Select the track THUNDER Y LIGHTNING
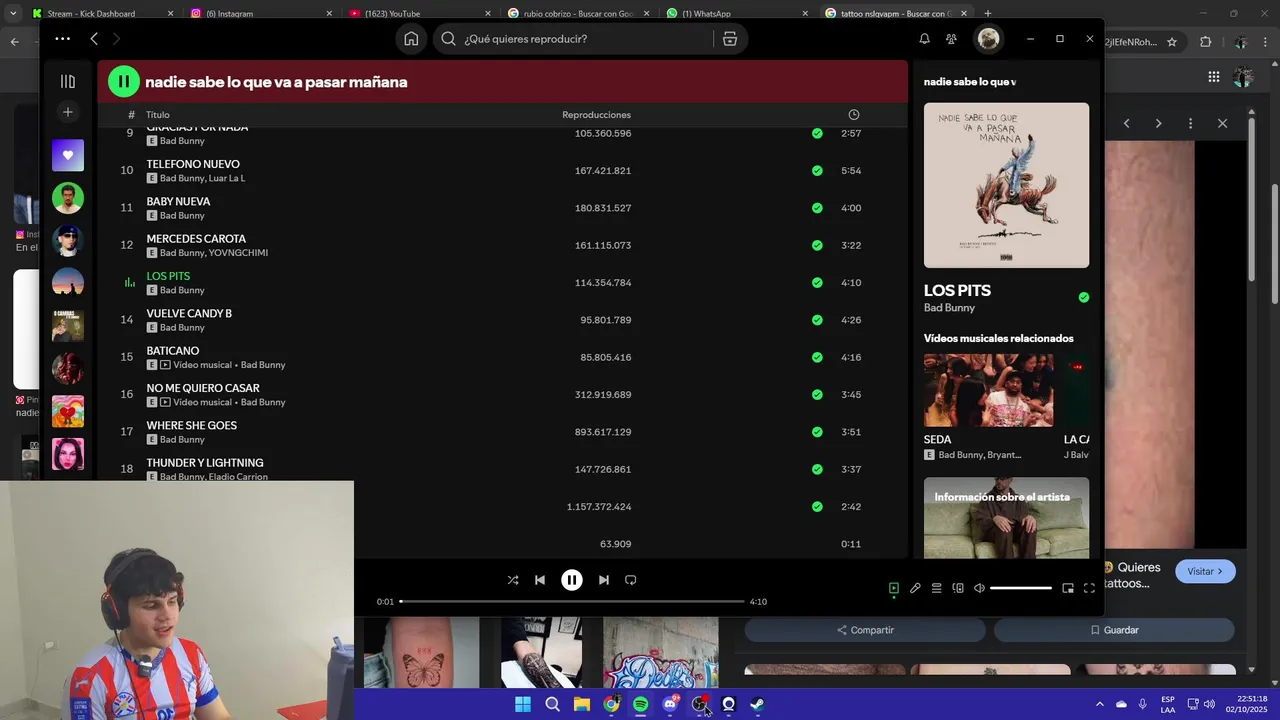Image resolution: width=1280 pixels, height=720 pixels. click(205, 463)
